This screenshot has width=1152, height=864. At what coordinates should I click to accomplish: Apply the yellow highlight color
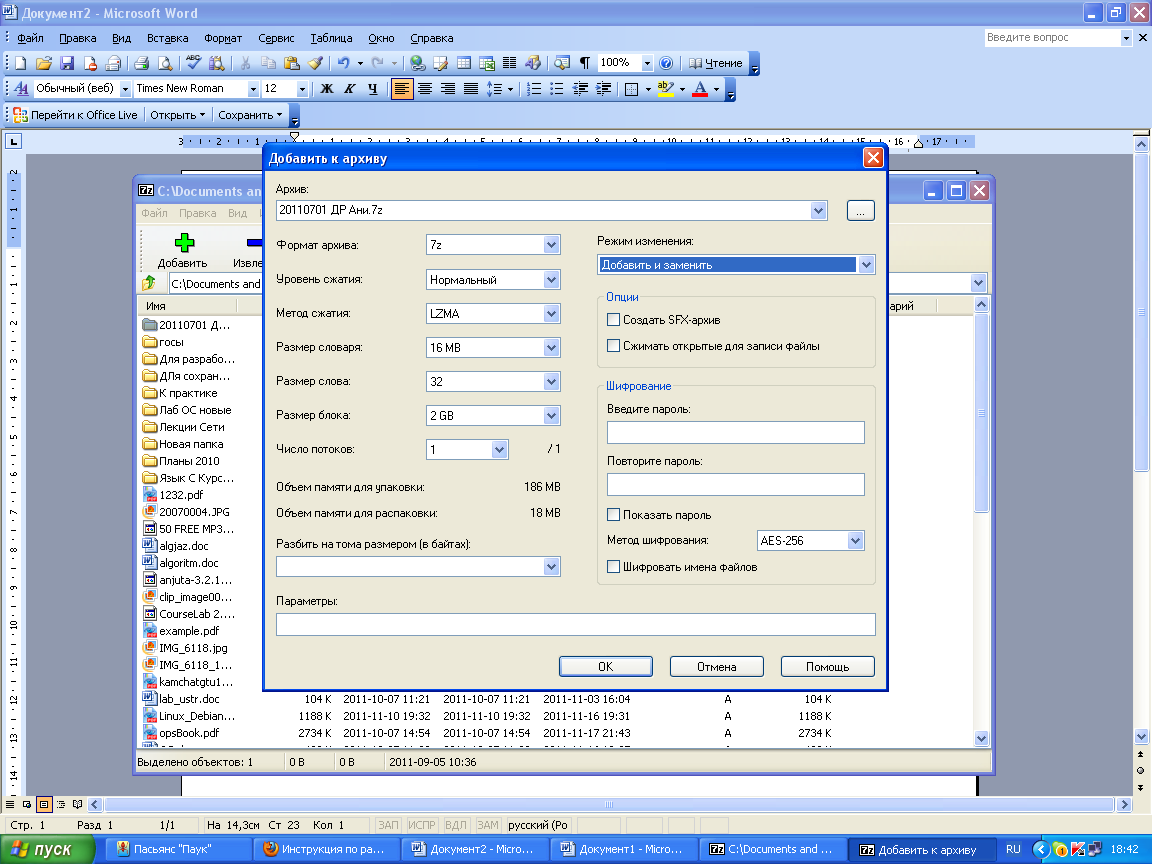[x=666, y=89]
